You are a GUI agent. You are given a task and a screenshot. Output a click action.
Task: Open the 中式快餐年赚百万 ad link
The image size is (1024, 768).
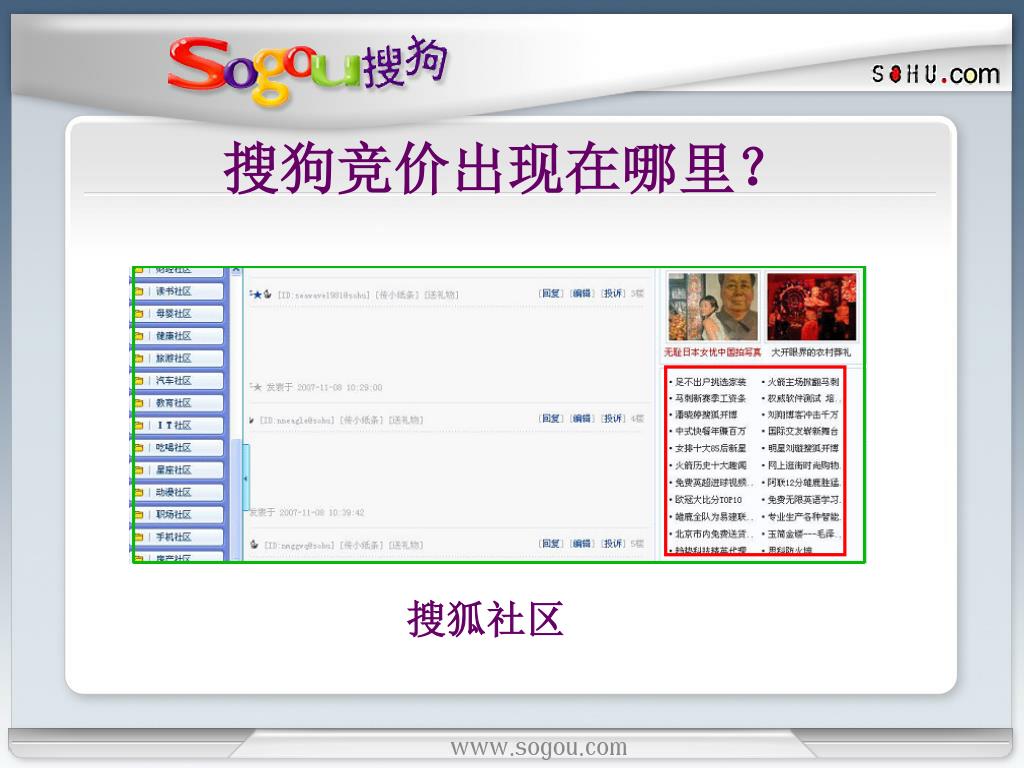coord(711,431)
